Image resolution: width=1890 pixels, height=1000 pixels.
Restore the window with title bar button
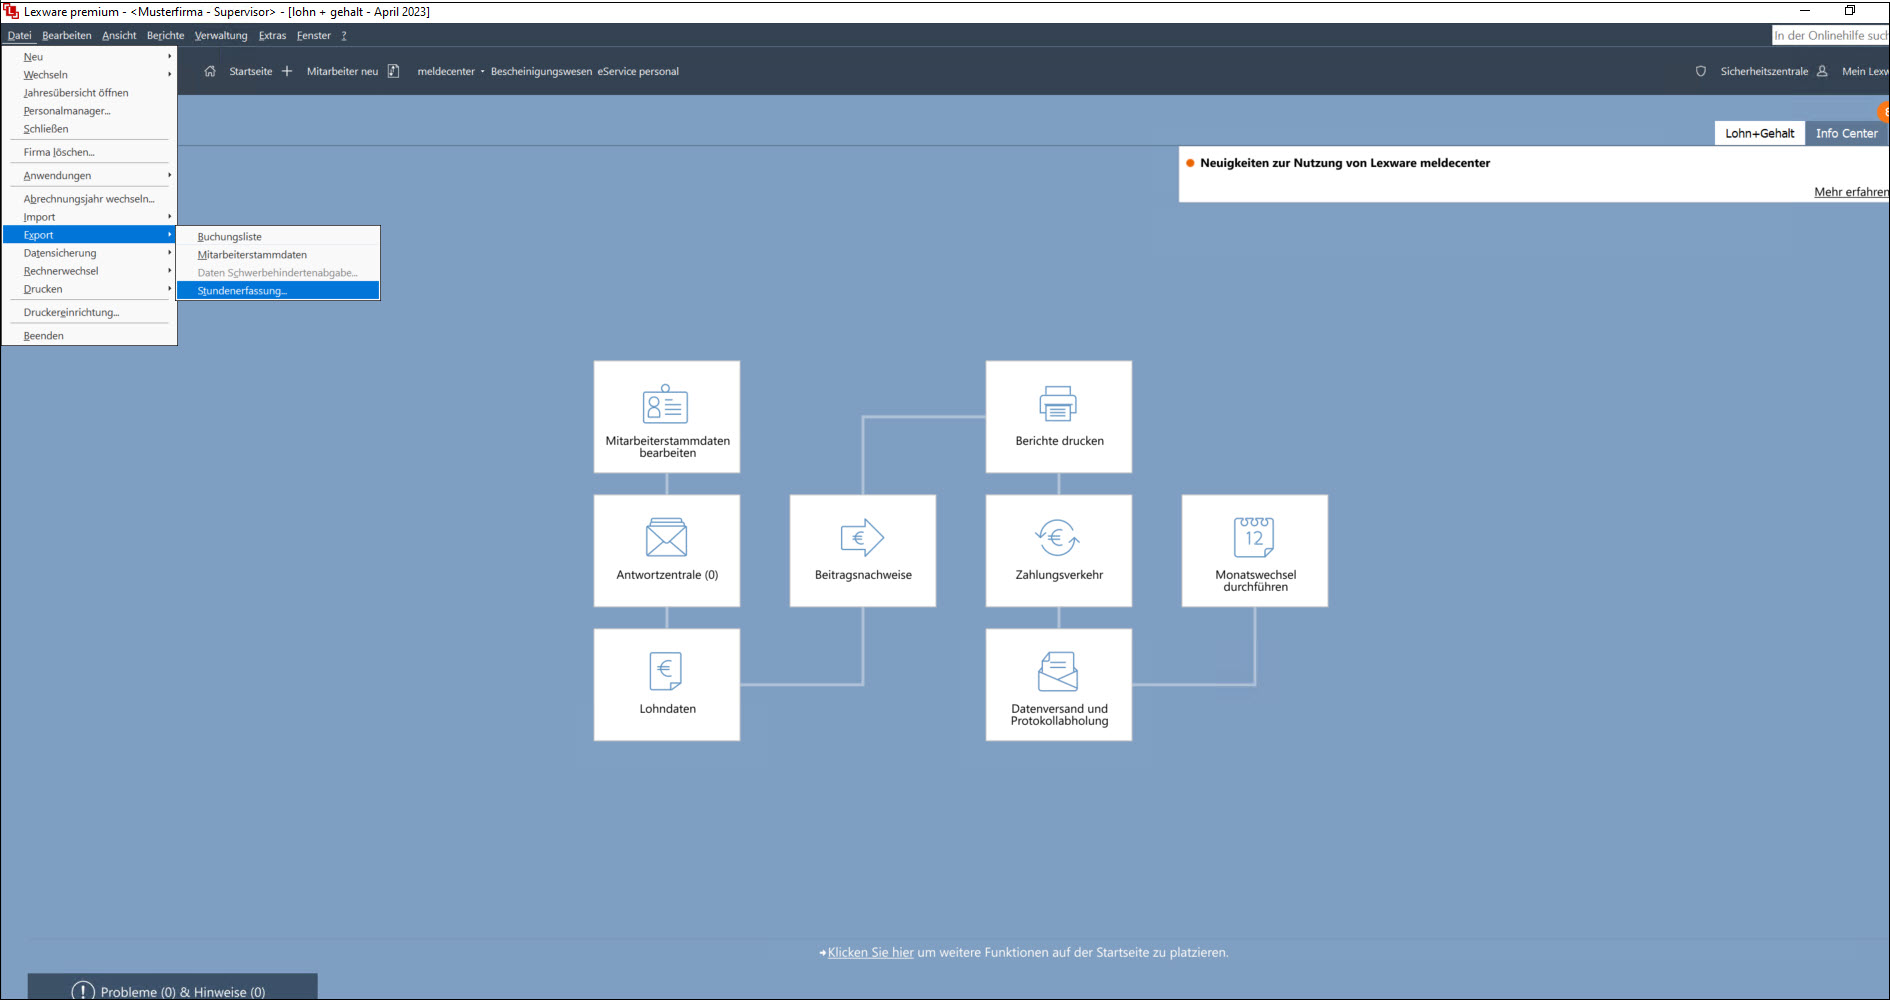coord(1850,11)
